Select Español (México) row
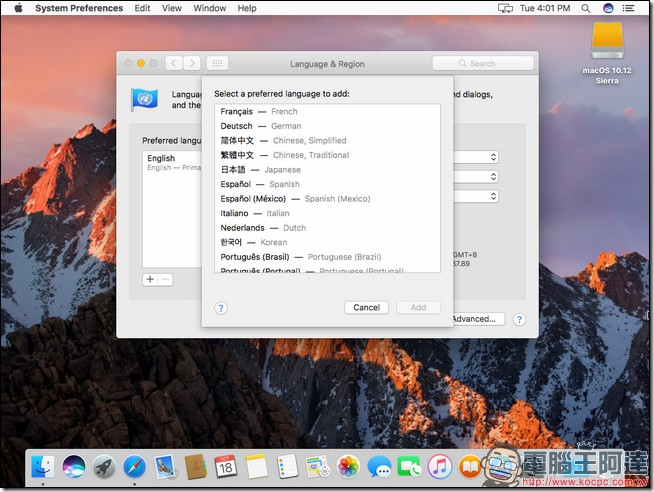Image resolution: width=654 pixels, height=492 pixels. click(x=327, y=199)
